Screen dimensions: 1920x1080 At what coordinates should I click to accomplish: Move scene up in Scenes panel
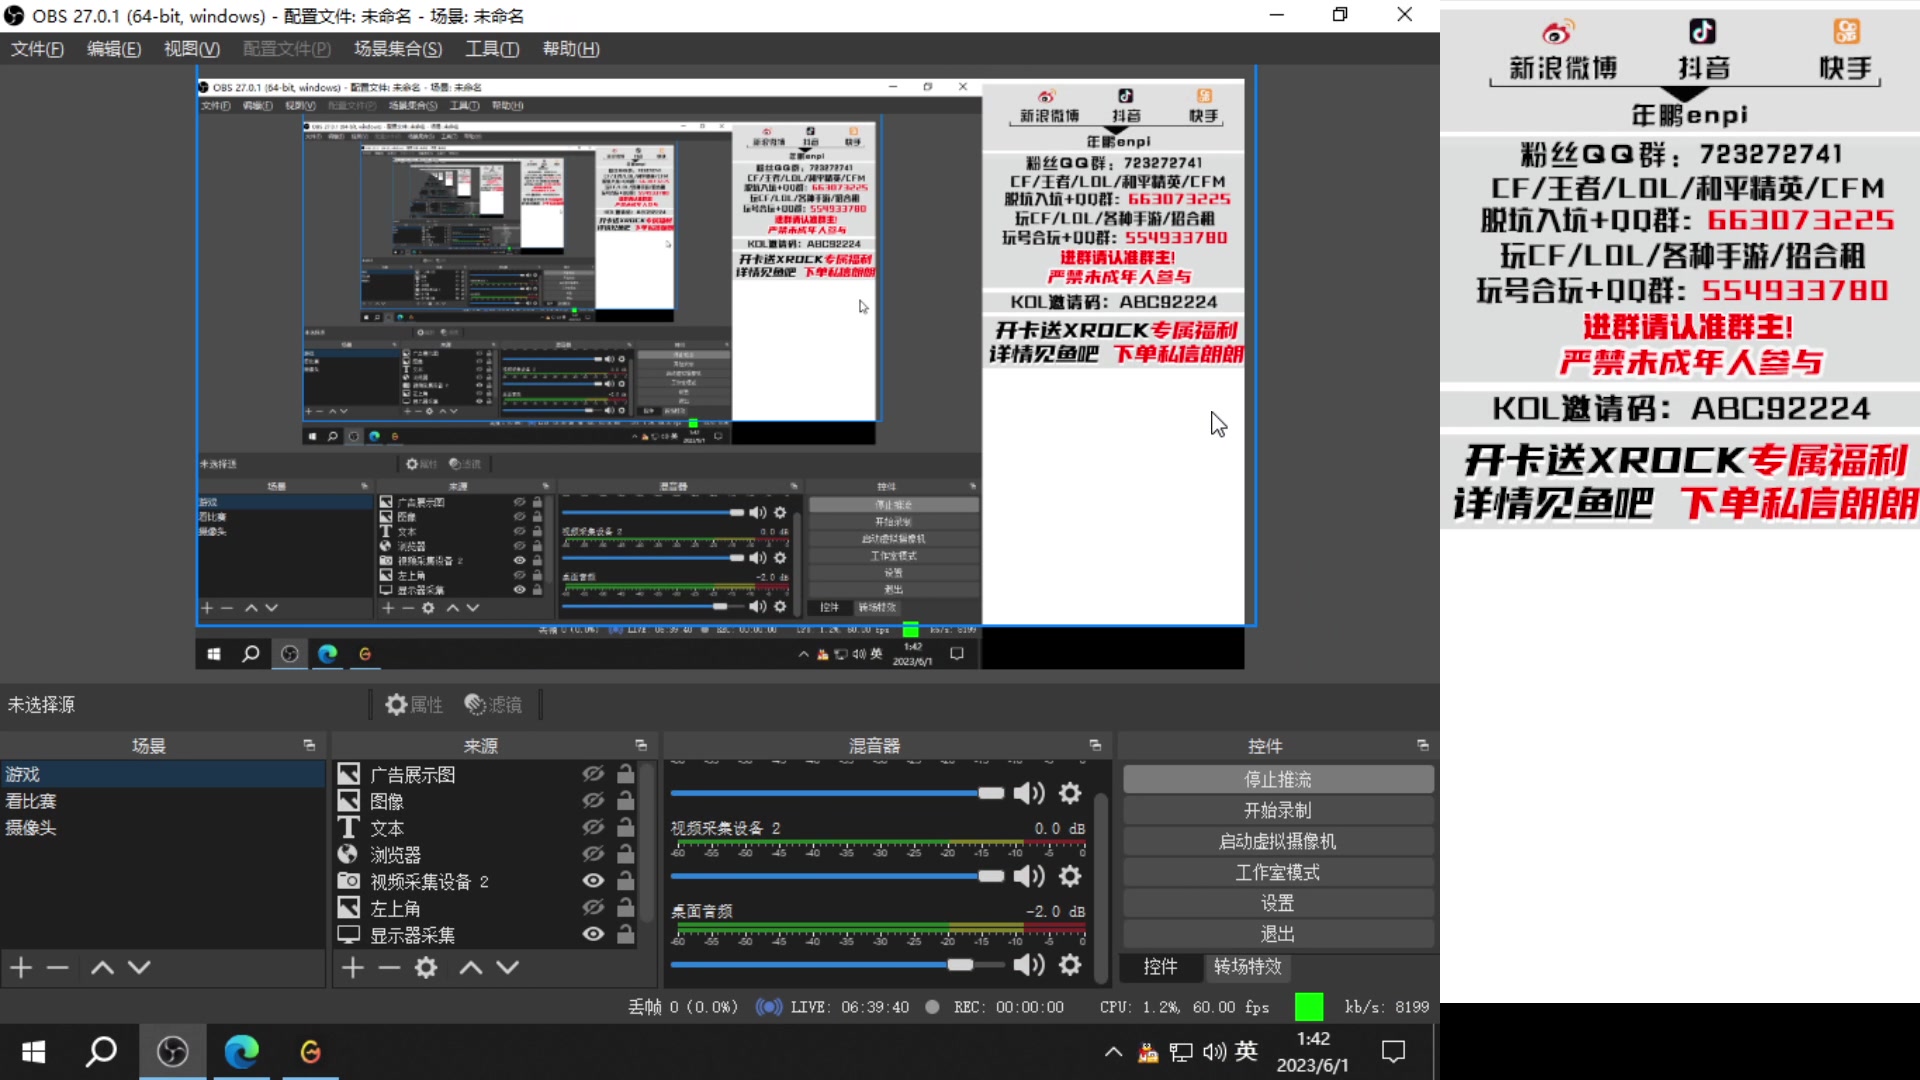102,967
